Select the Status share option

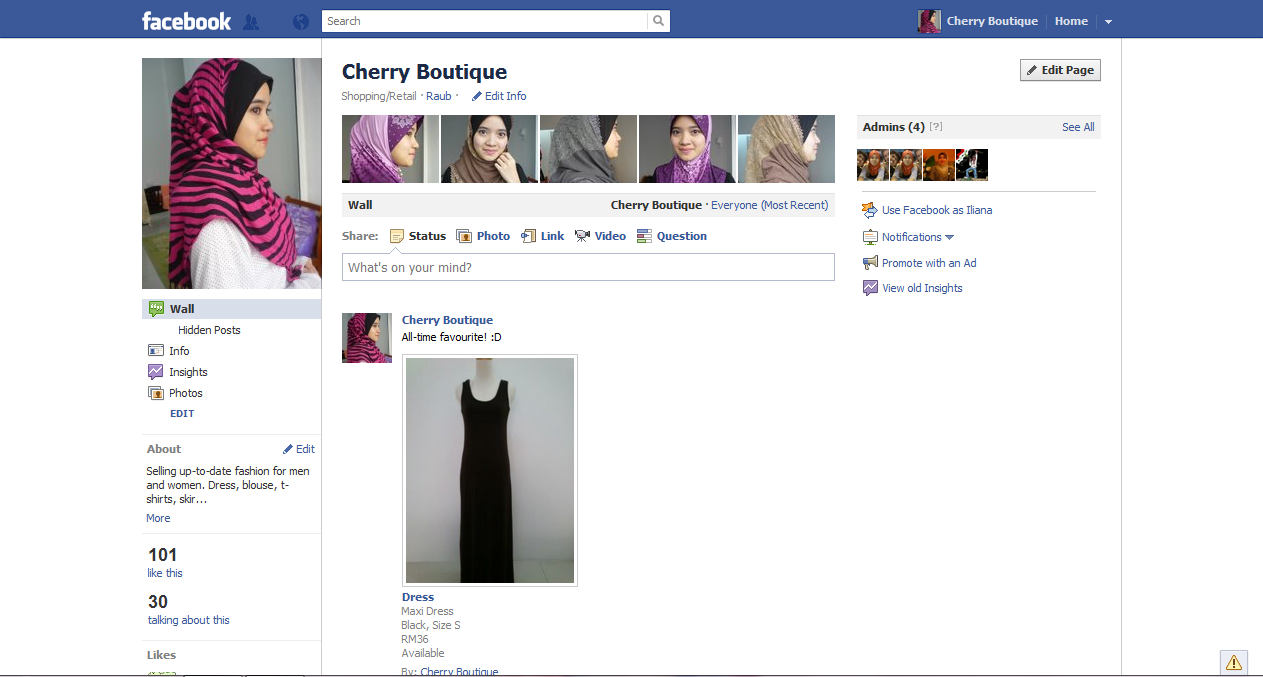pyautogui.click(x=418, y=236)
